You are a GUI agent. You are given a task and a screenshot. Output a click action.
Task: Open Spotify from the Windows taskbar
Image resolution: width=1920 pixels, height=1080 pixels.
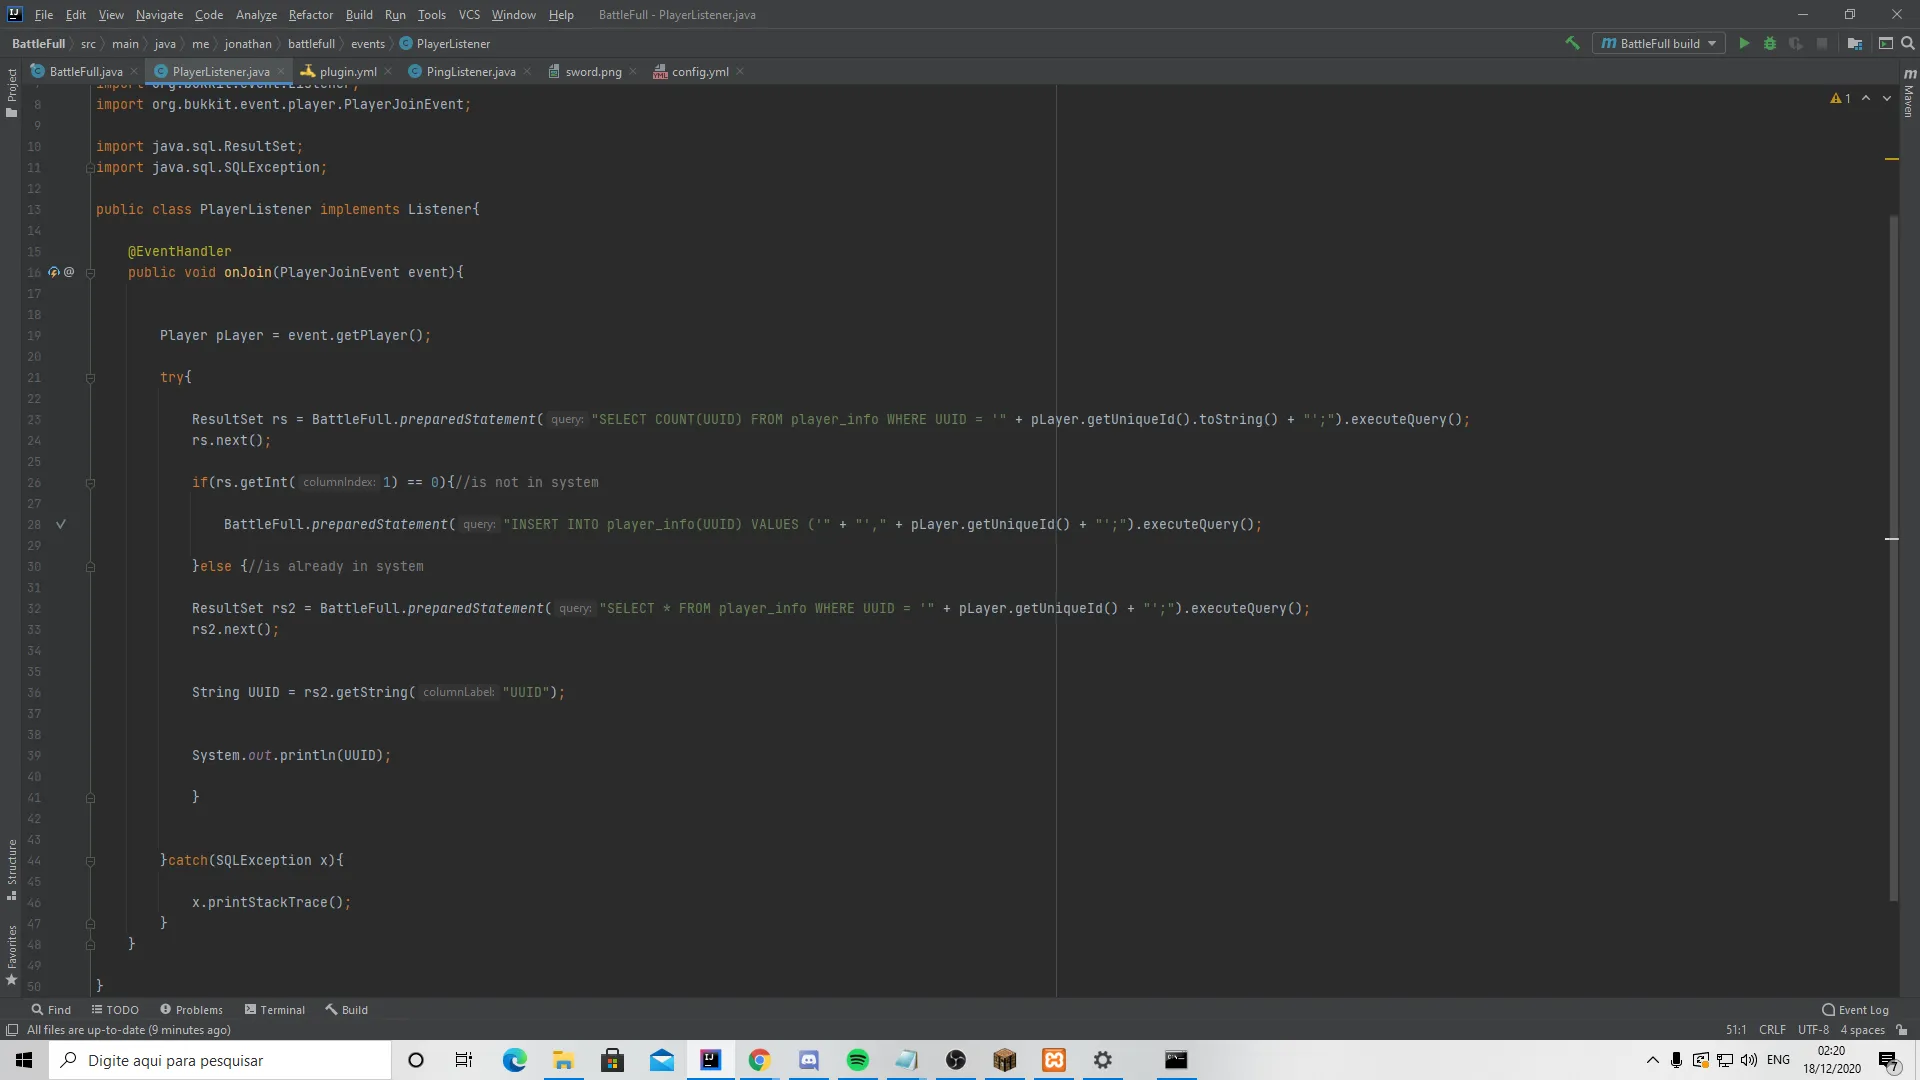858,1060
